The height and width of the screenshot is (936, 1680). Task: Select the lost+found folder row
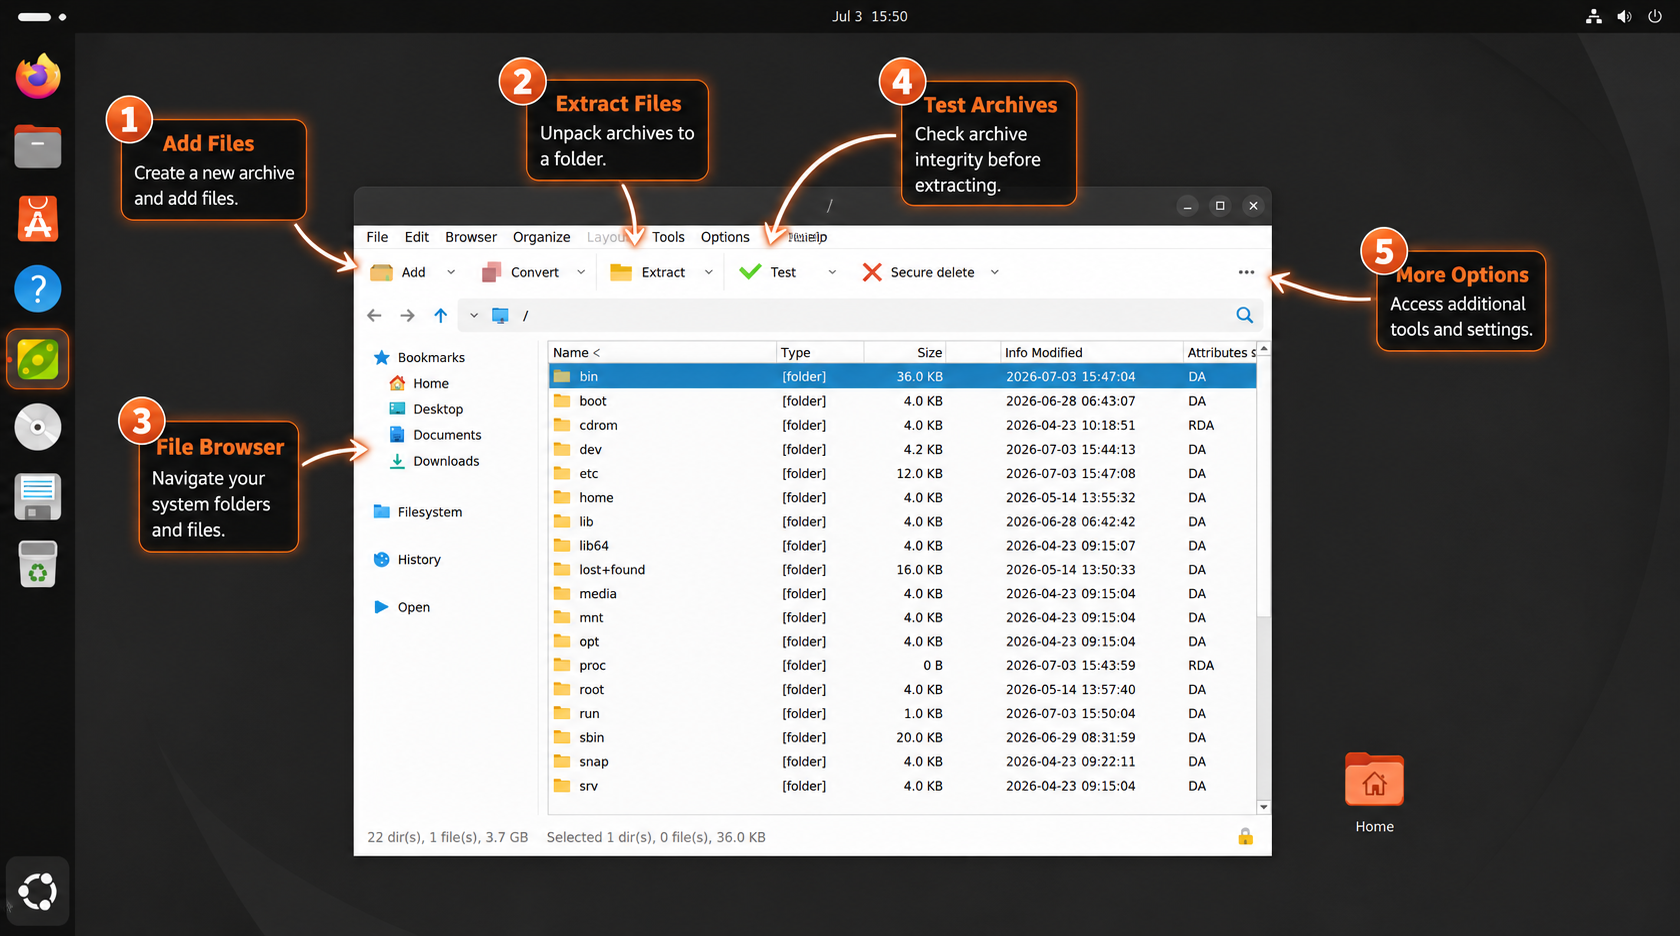(x=902, y=569)
